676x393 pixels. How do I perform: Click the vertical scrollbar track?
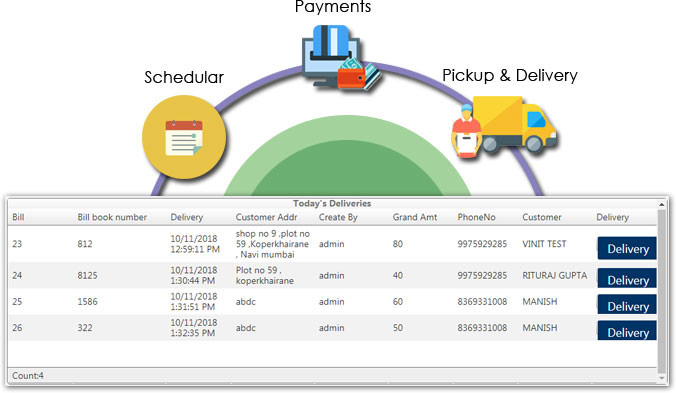point(662,291)
